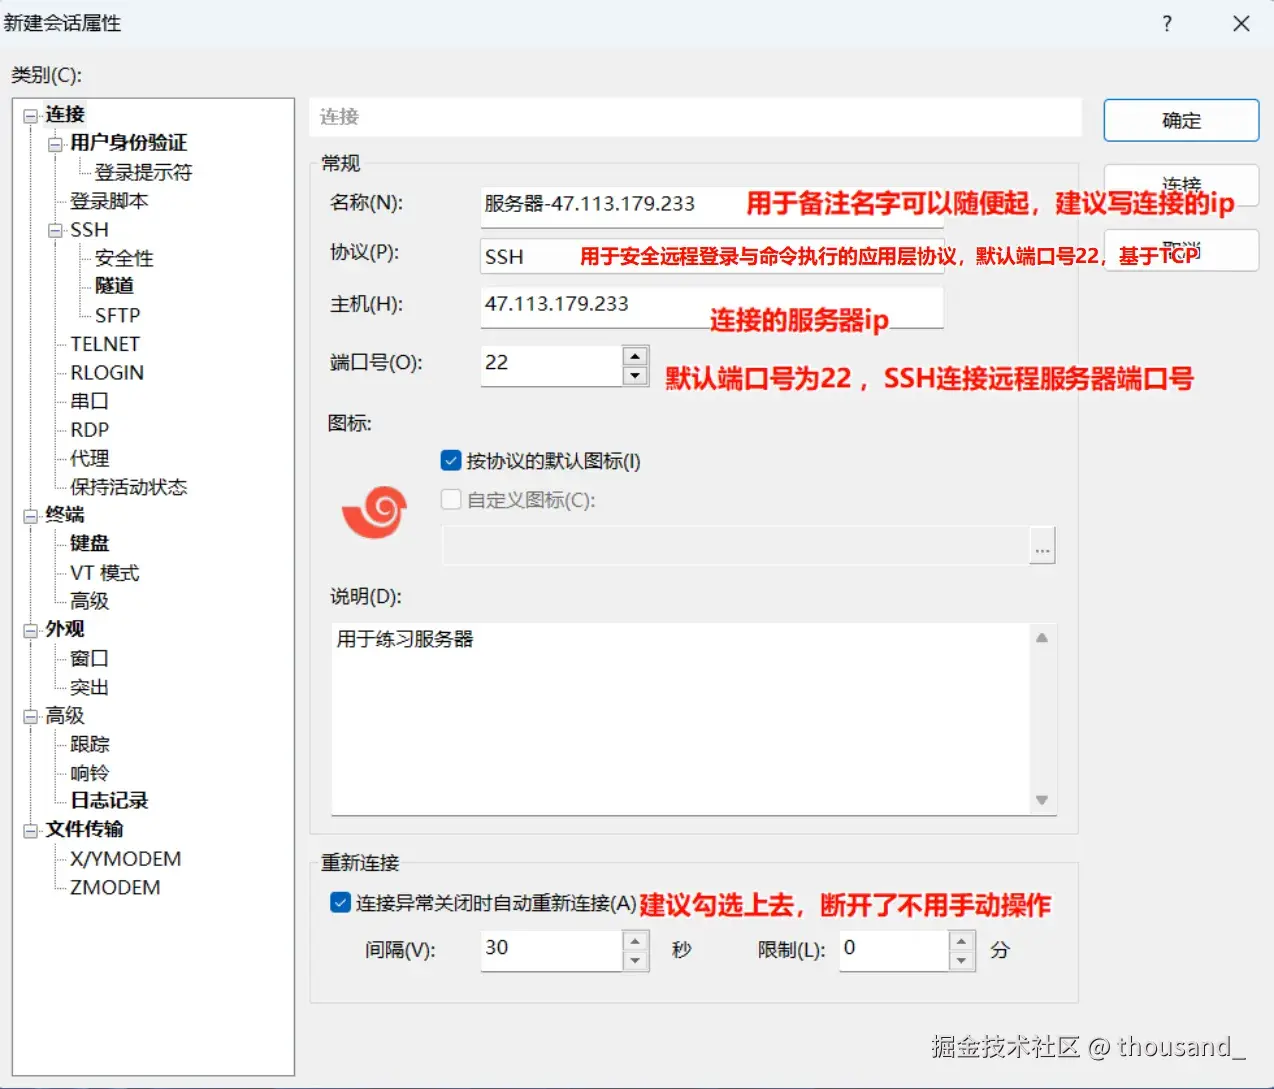
Task: Decrease reconnect interval with down arrow
Action: (635, 961)
